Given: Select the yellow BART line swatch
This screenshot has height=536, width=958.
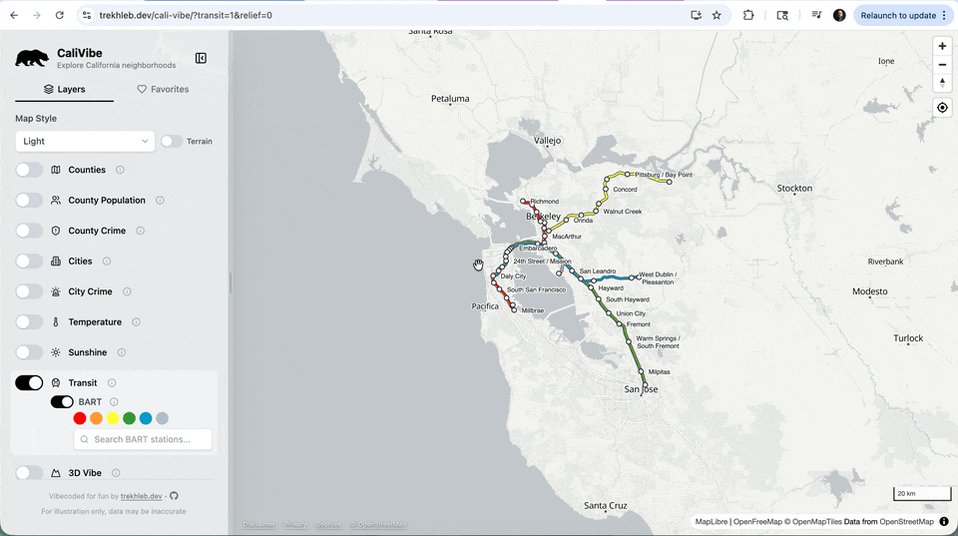Looking at the screenshot, I should point(112,419).
